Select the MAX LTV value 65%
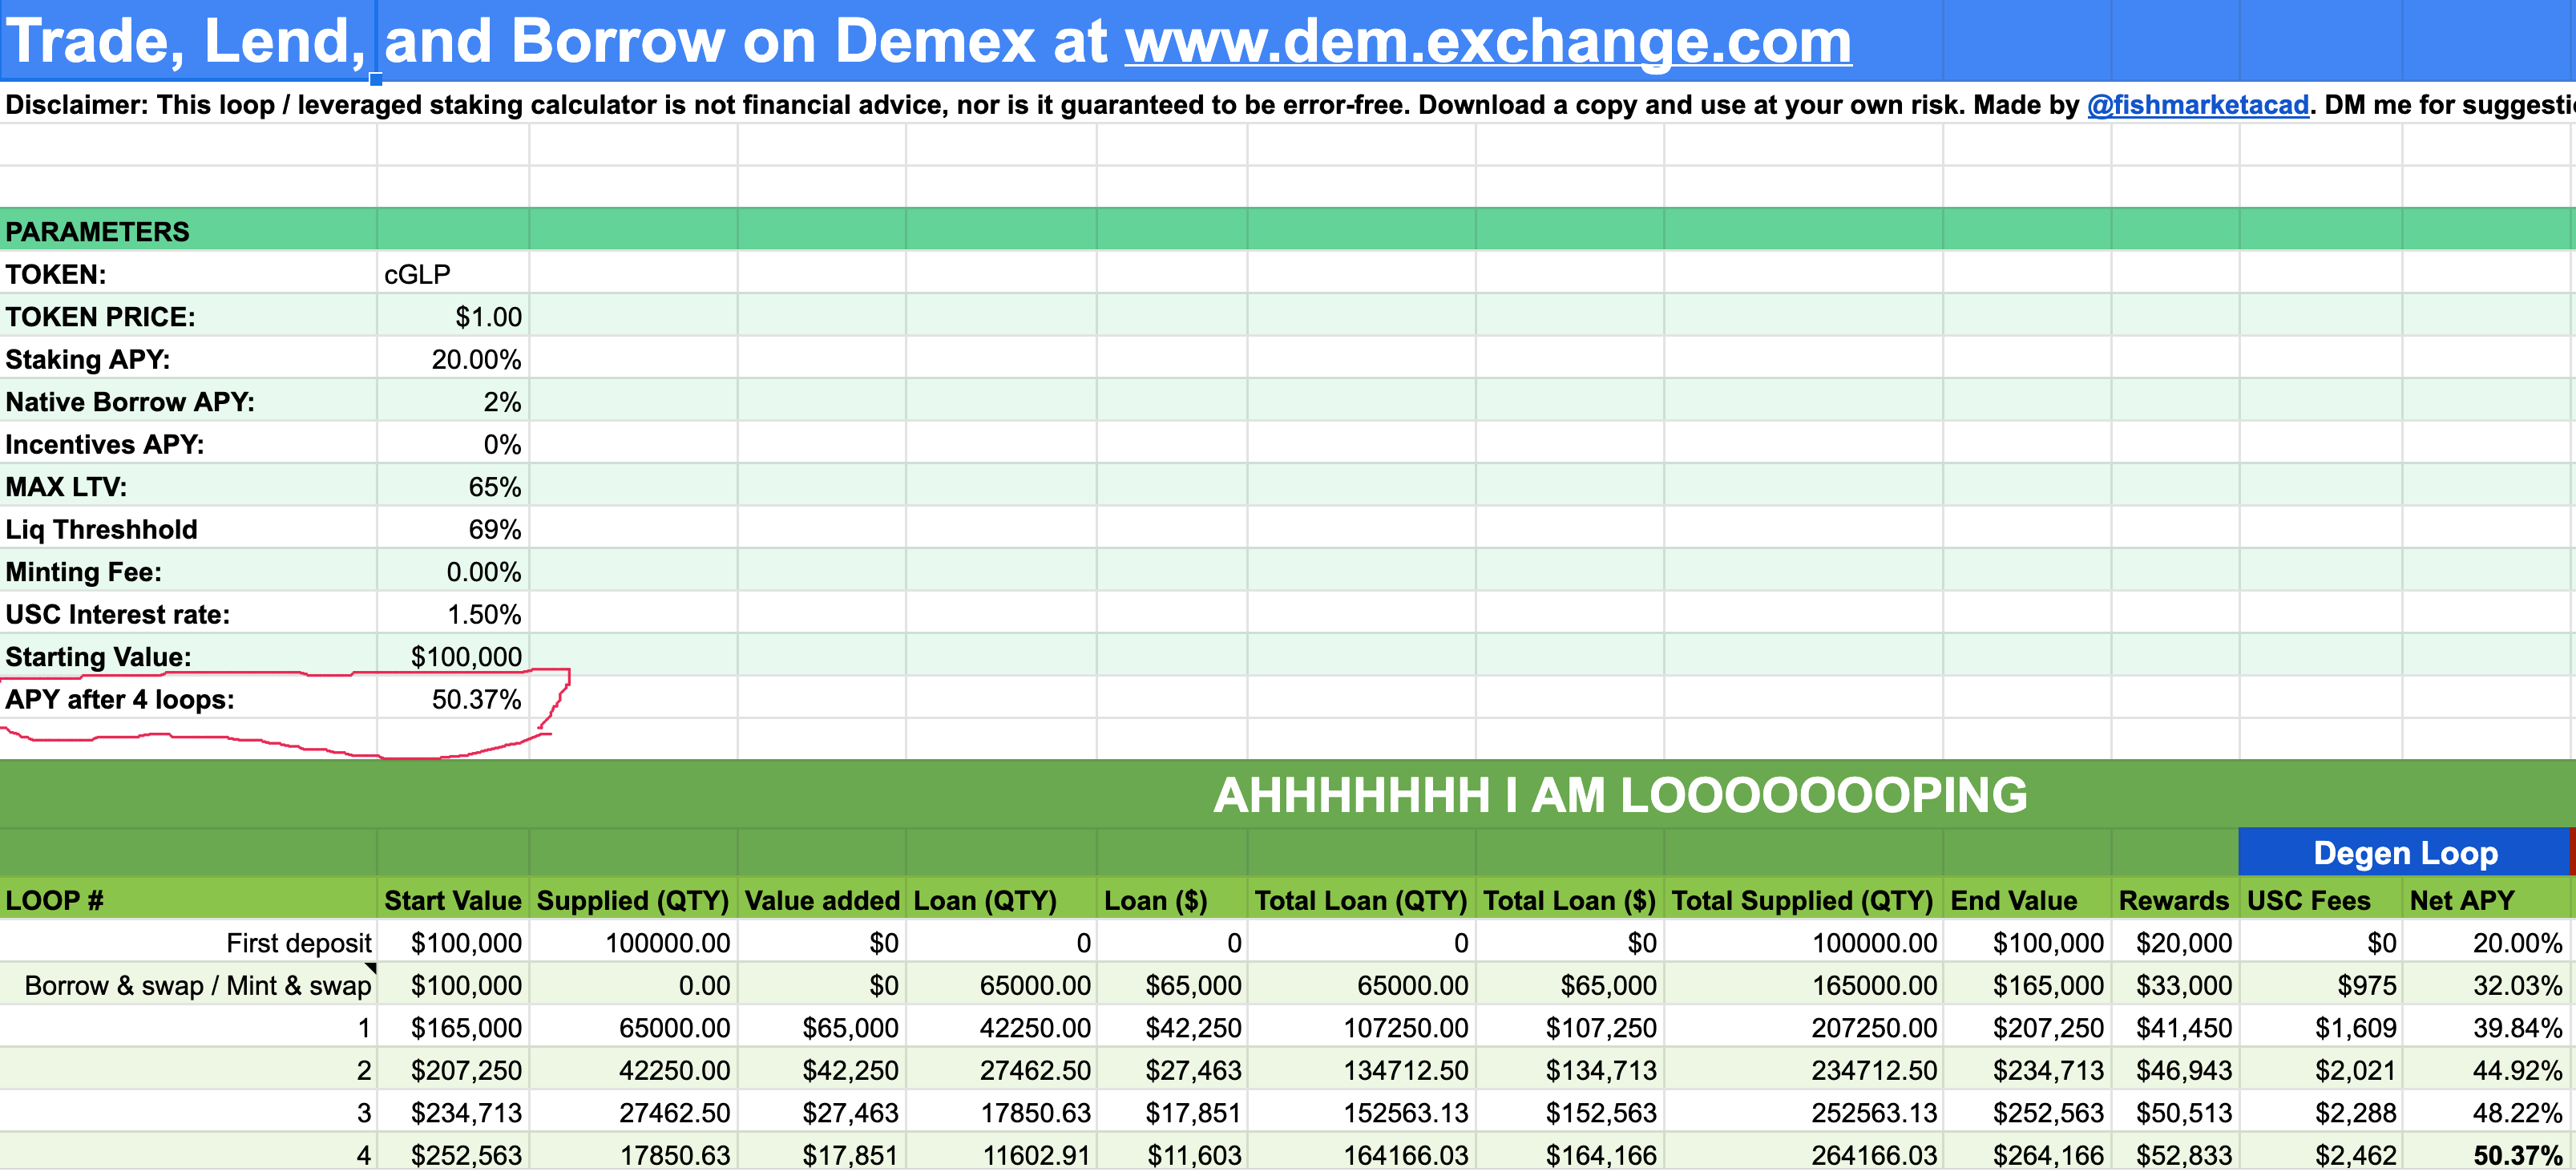 (x=453, y=486)
